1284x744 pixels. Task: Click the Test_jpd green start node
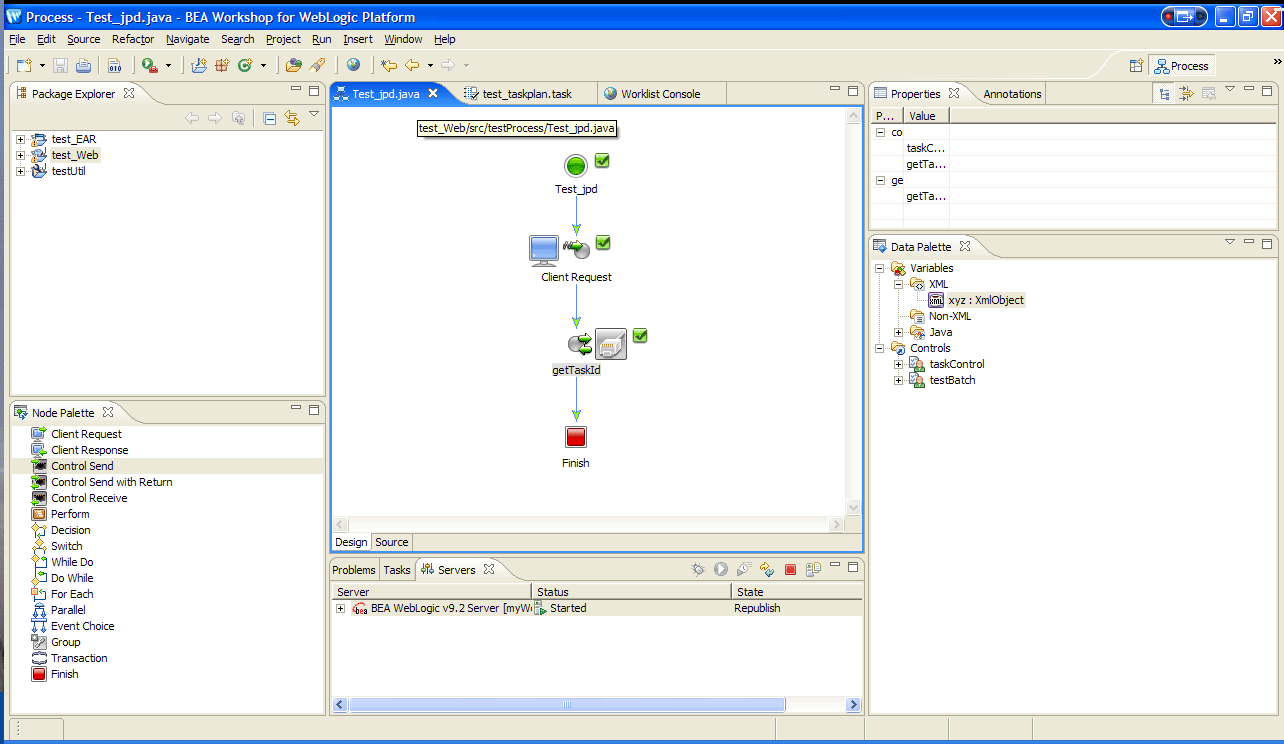click(x=575, y=166)
